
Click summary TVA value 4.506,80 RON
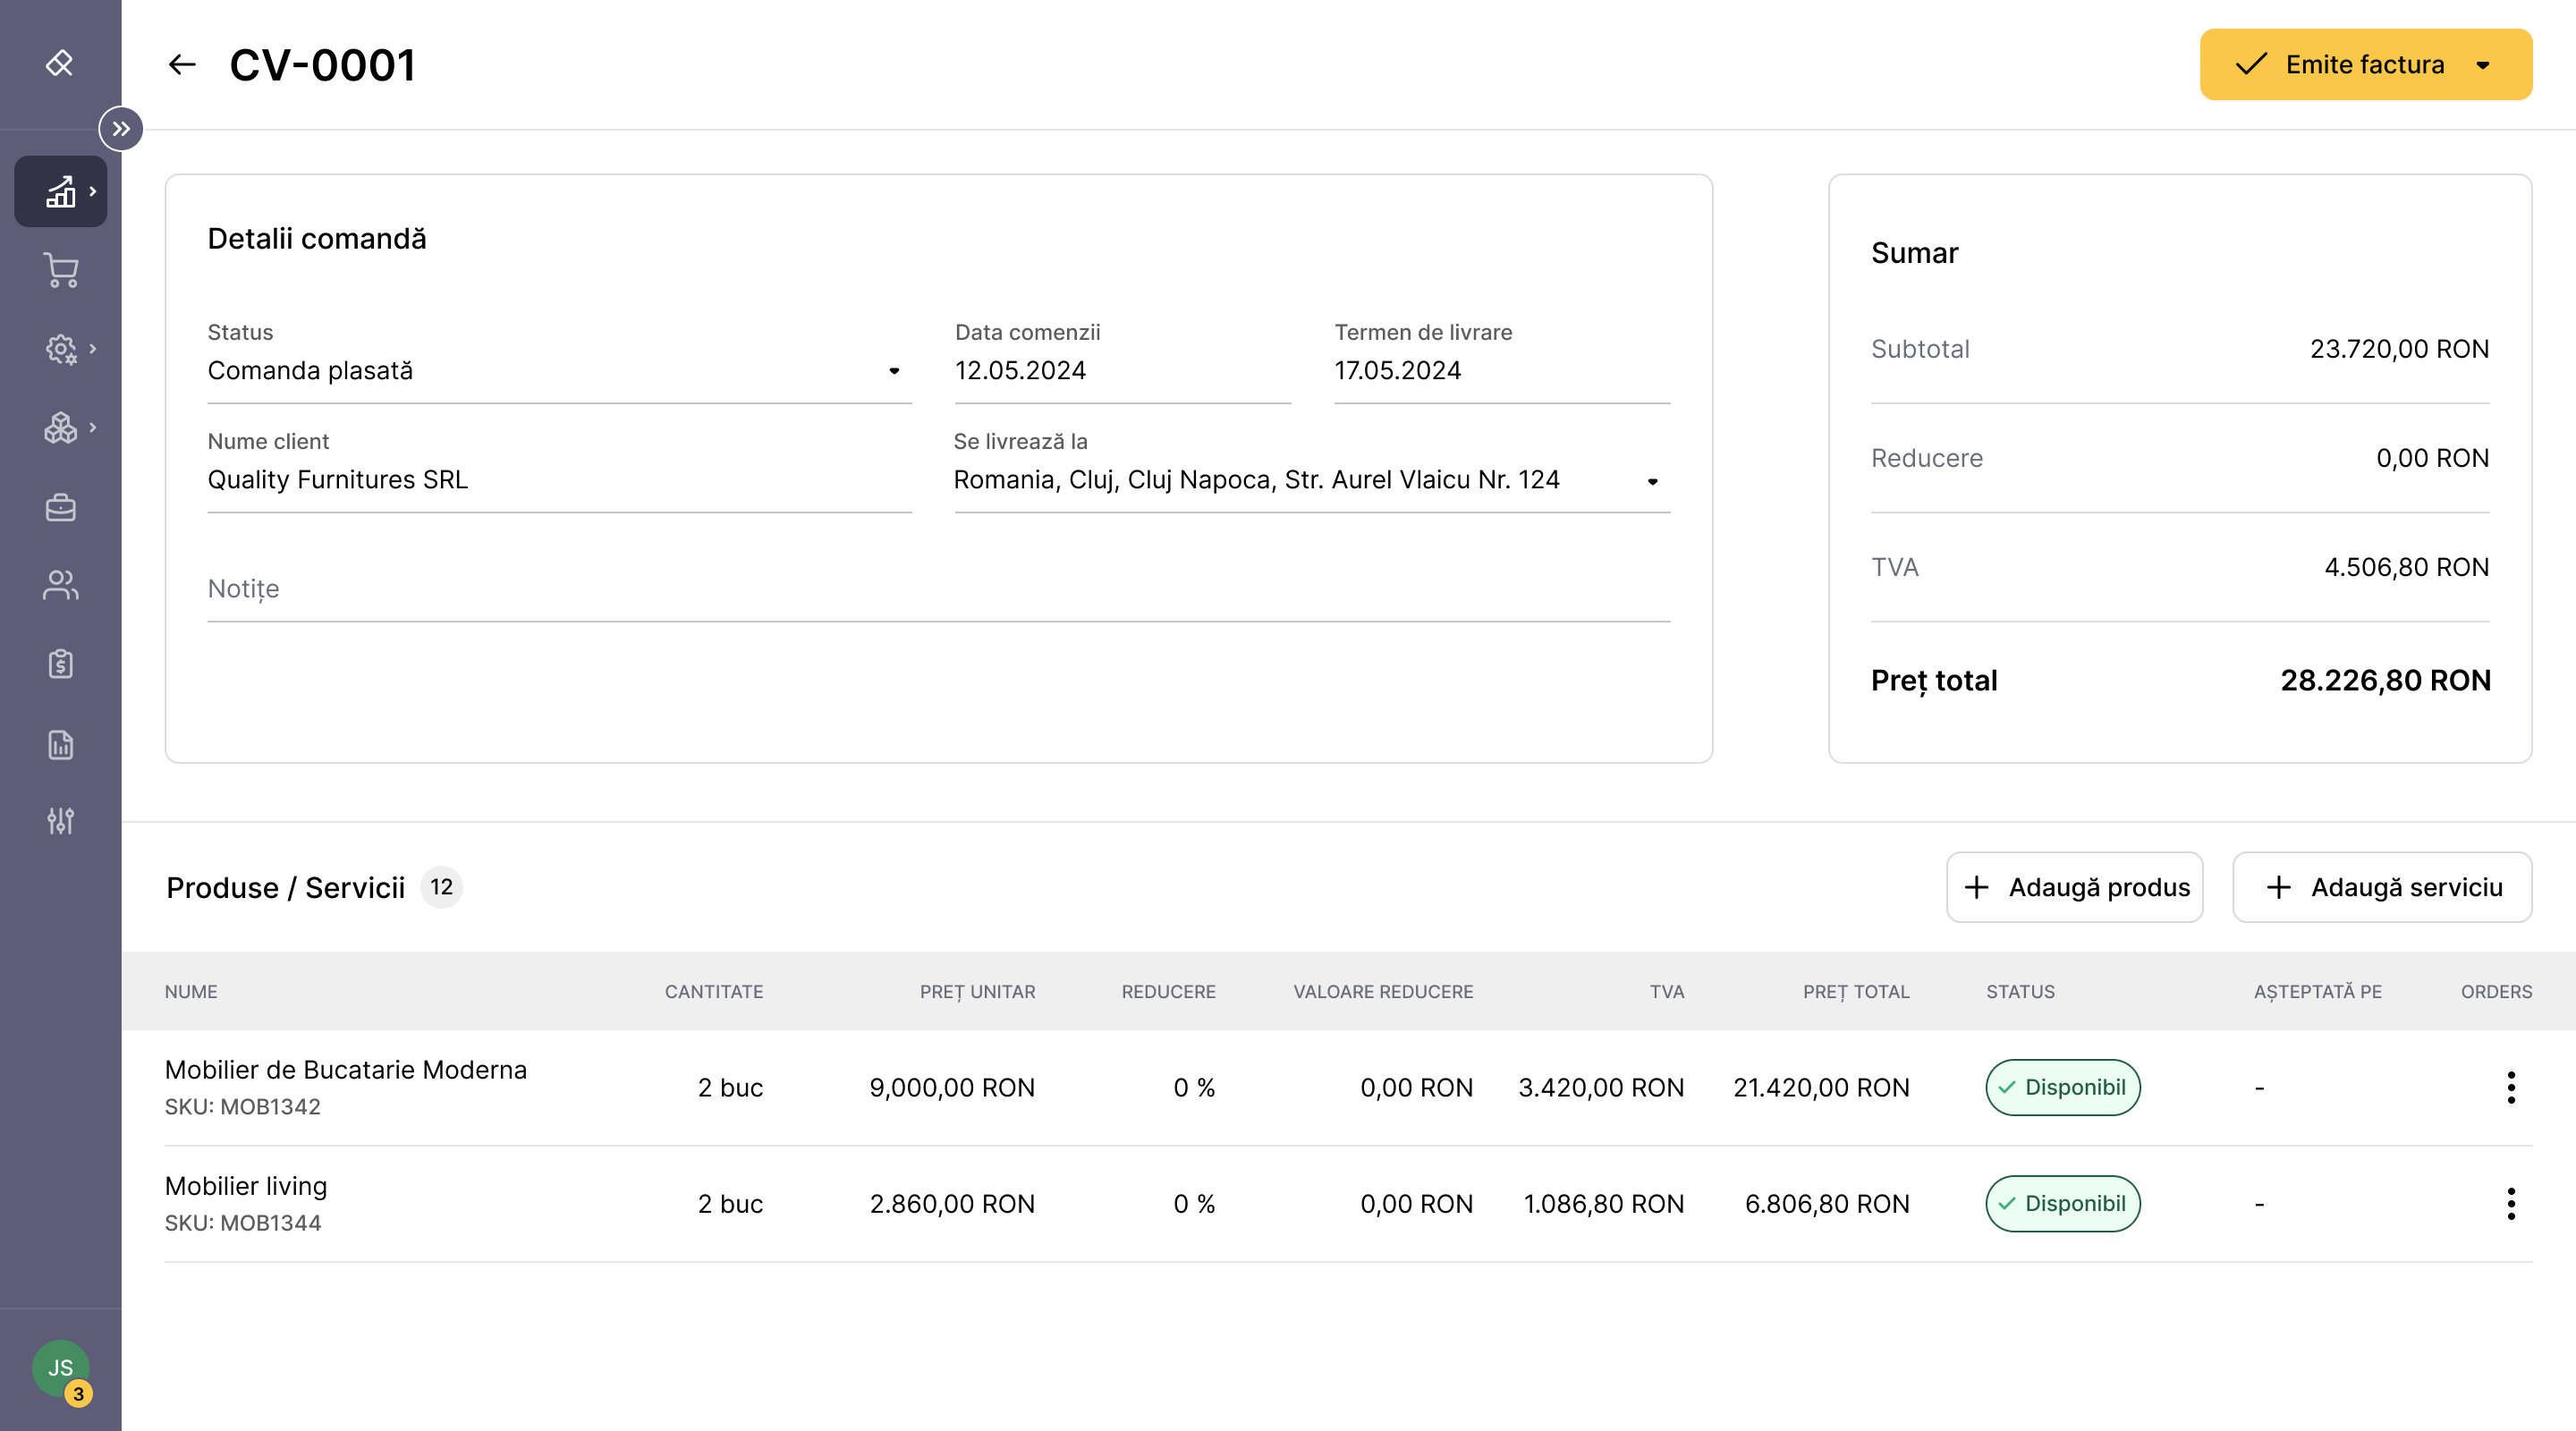coord(2406,567)
